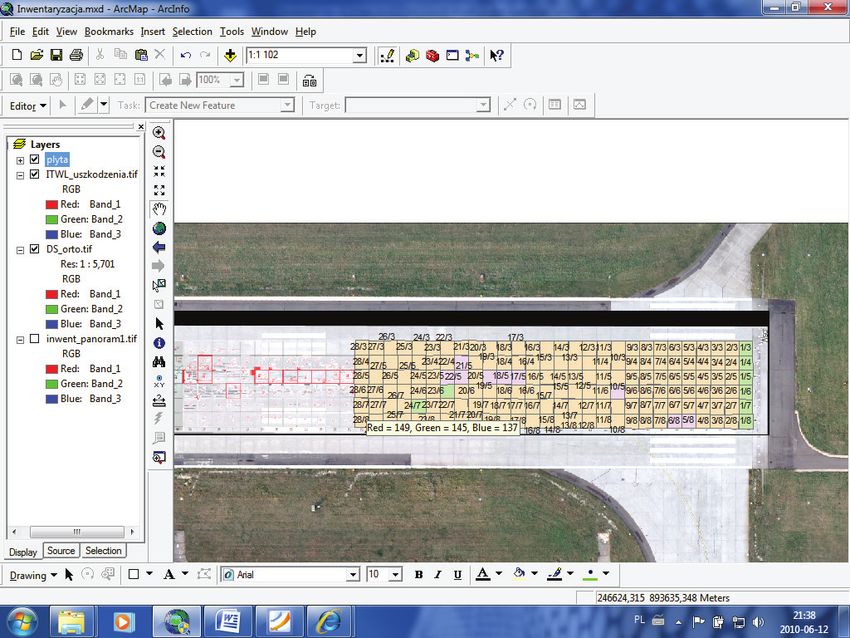Open the Find binoculars tool
The image size is (850, 638).
159,362
